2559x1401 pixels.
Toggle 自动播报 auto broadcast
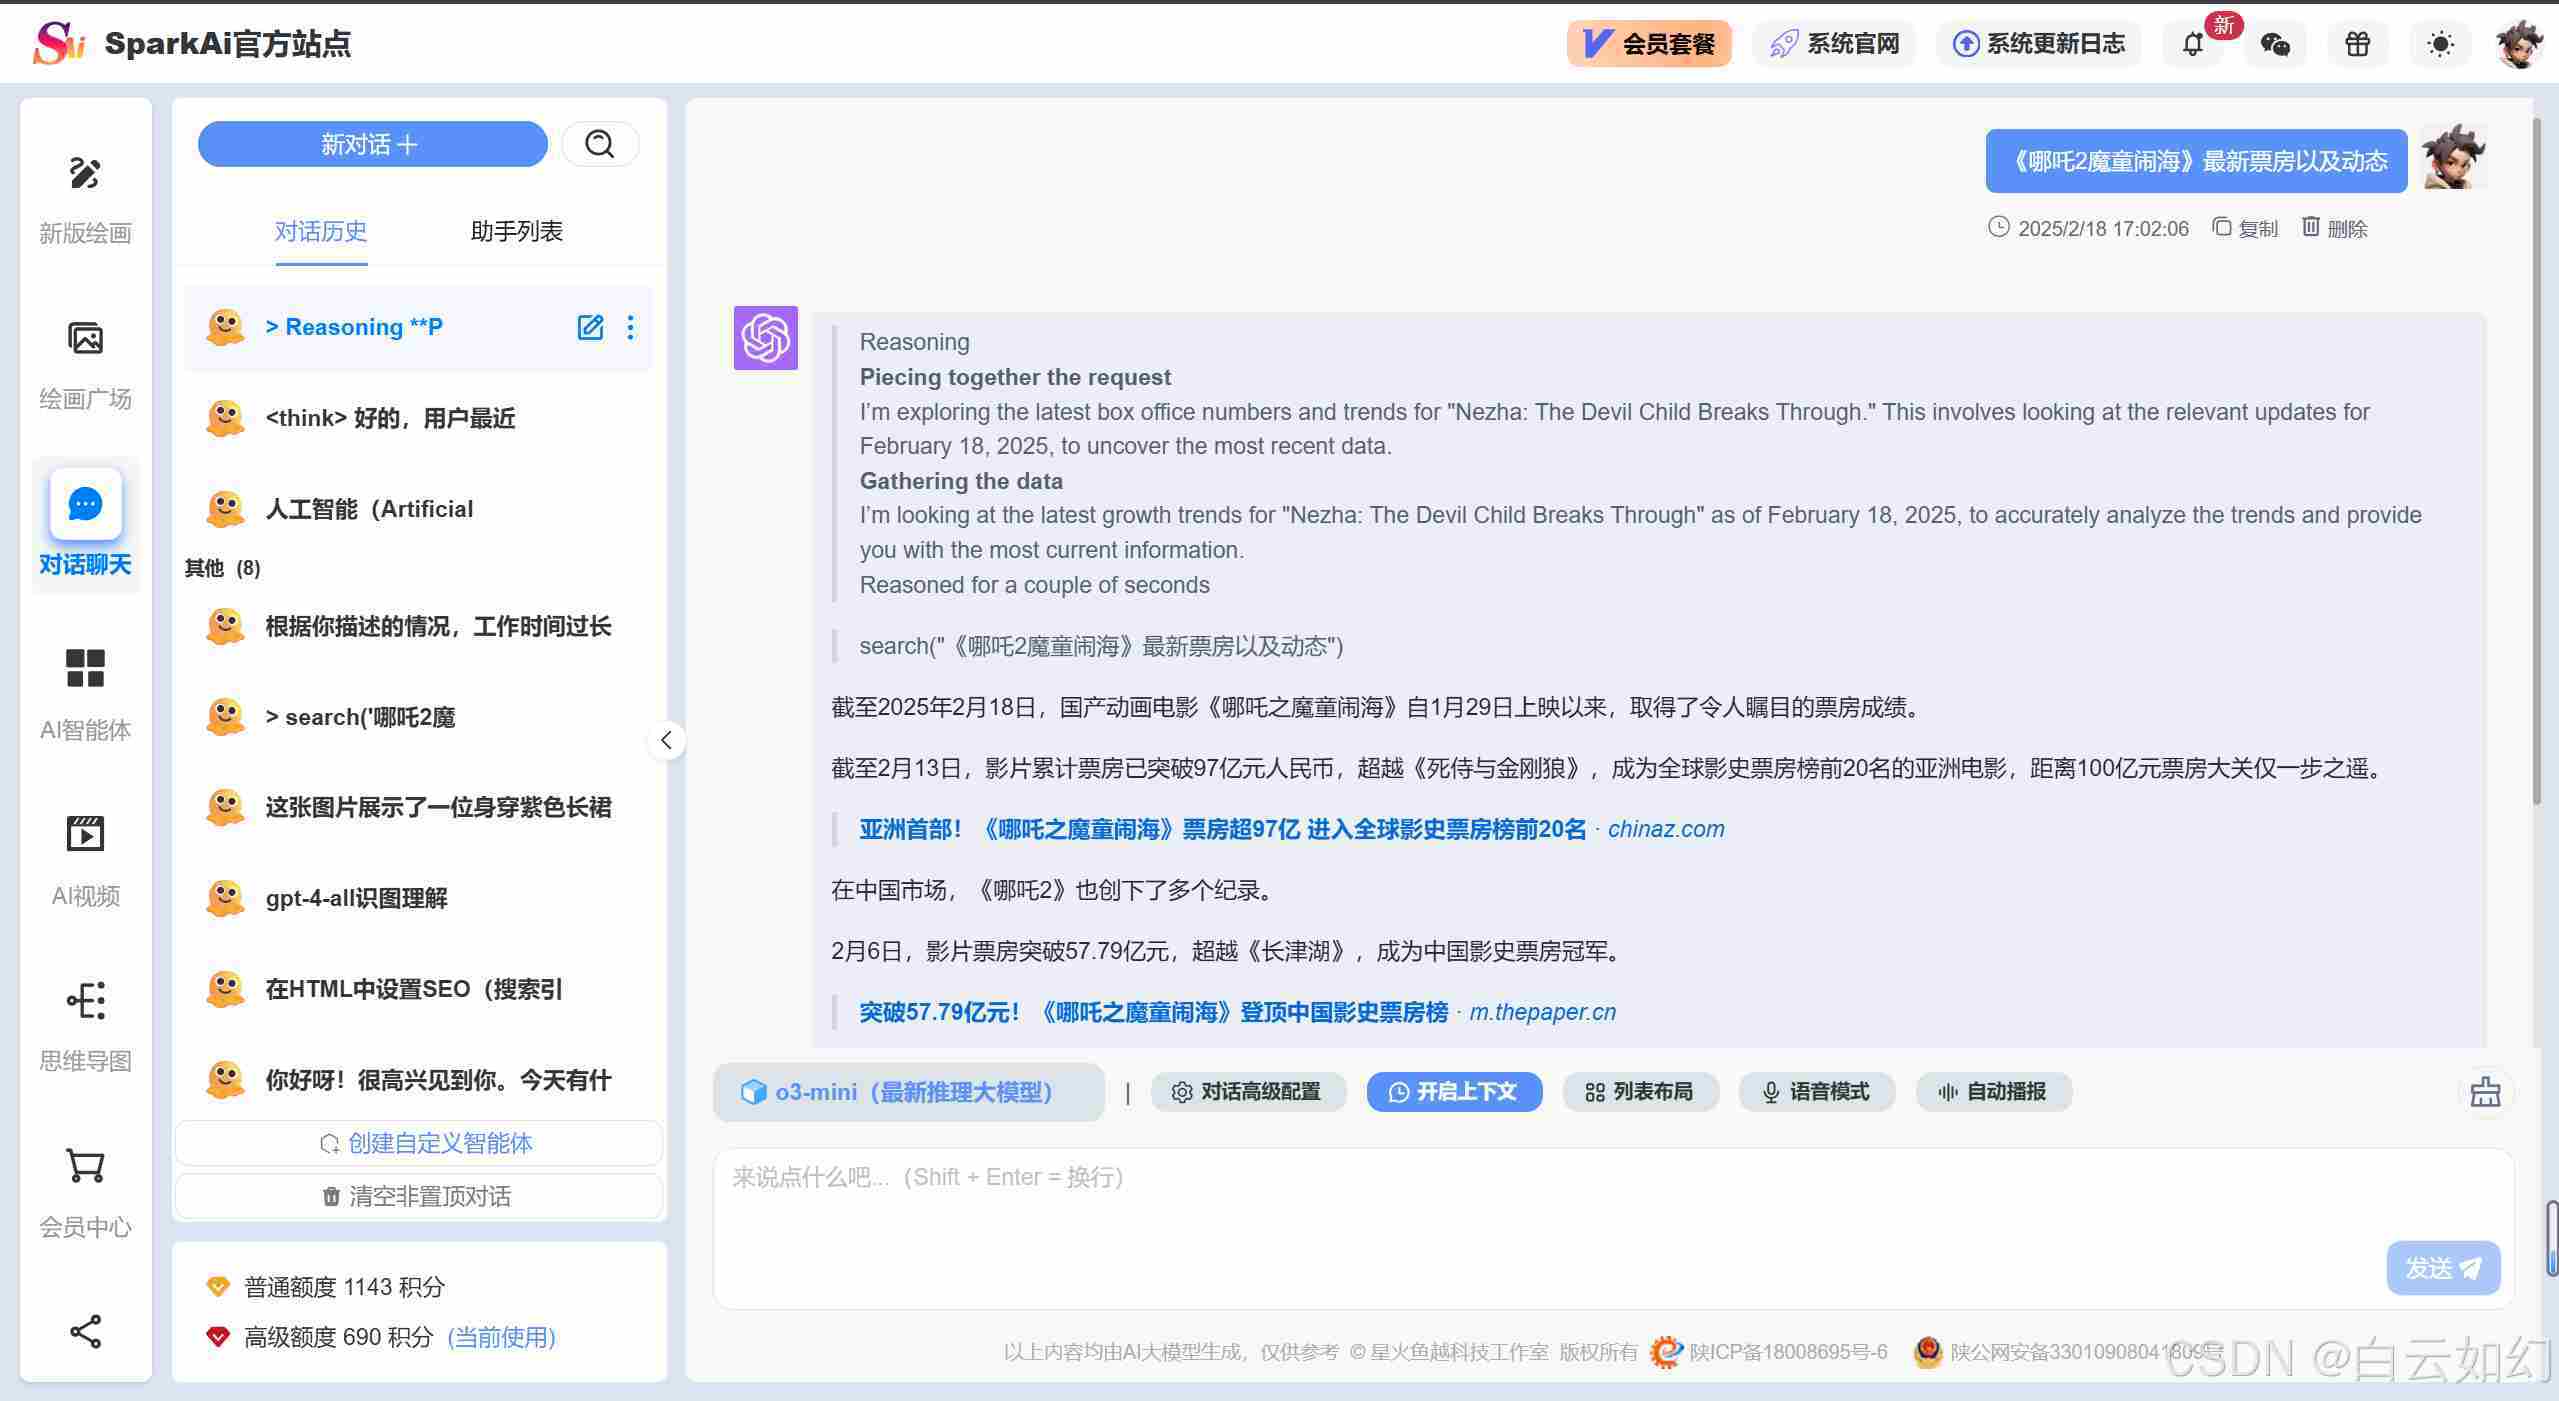tap(1993, 1092)
